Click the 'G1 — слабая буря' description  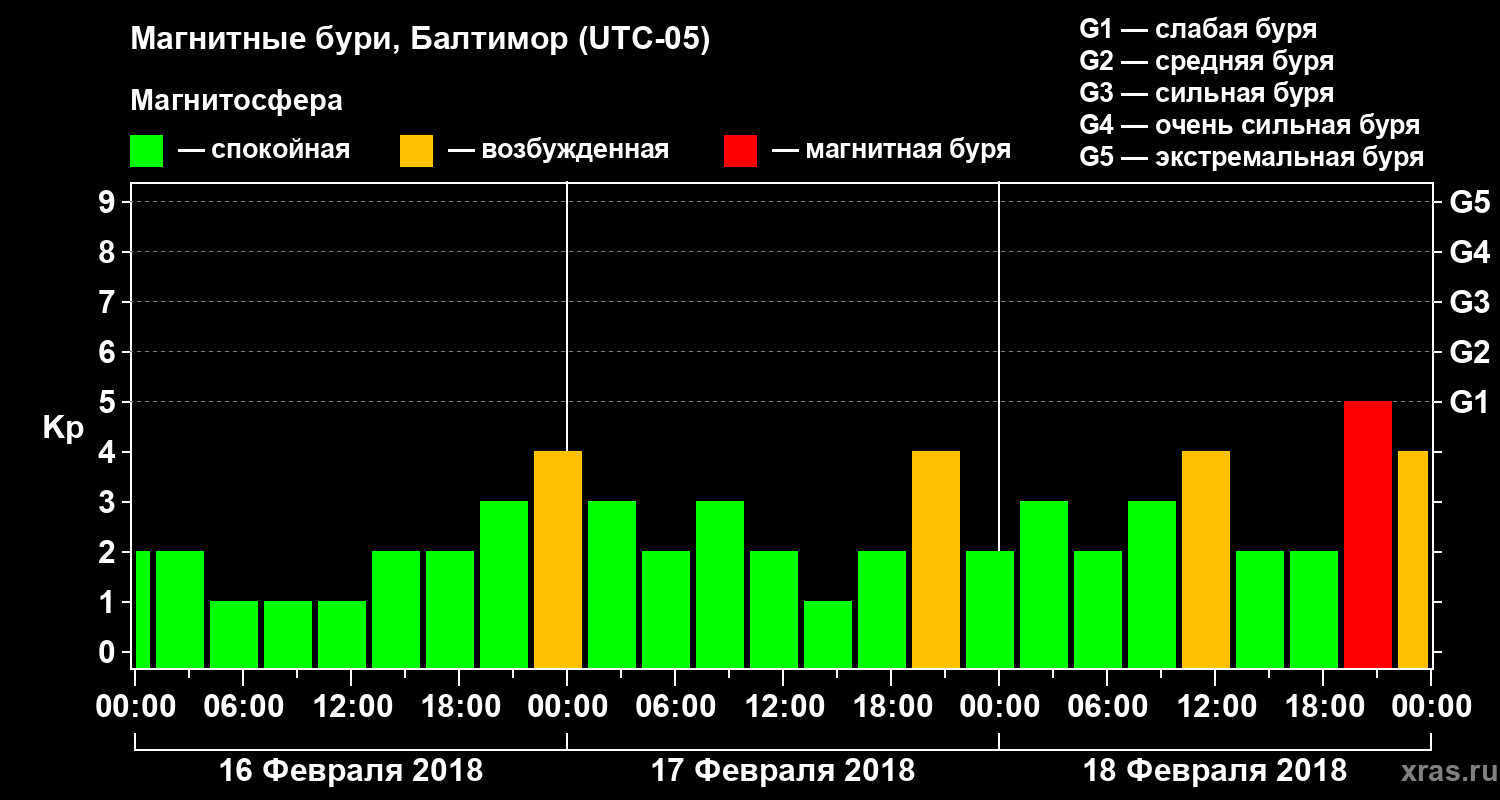(x=1198, y=29)
